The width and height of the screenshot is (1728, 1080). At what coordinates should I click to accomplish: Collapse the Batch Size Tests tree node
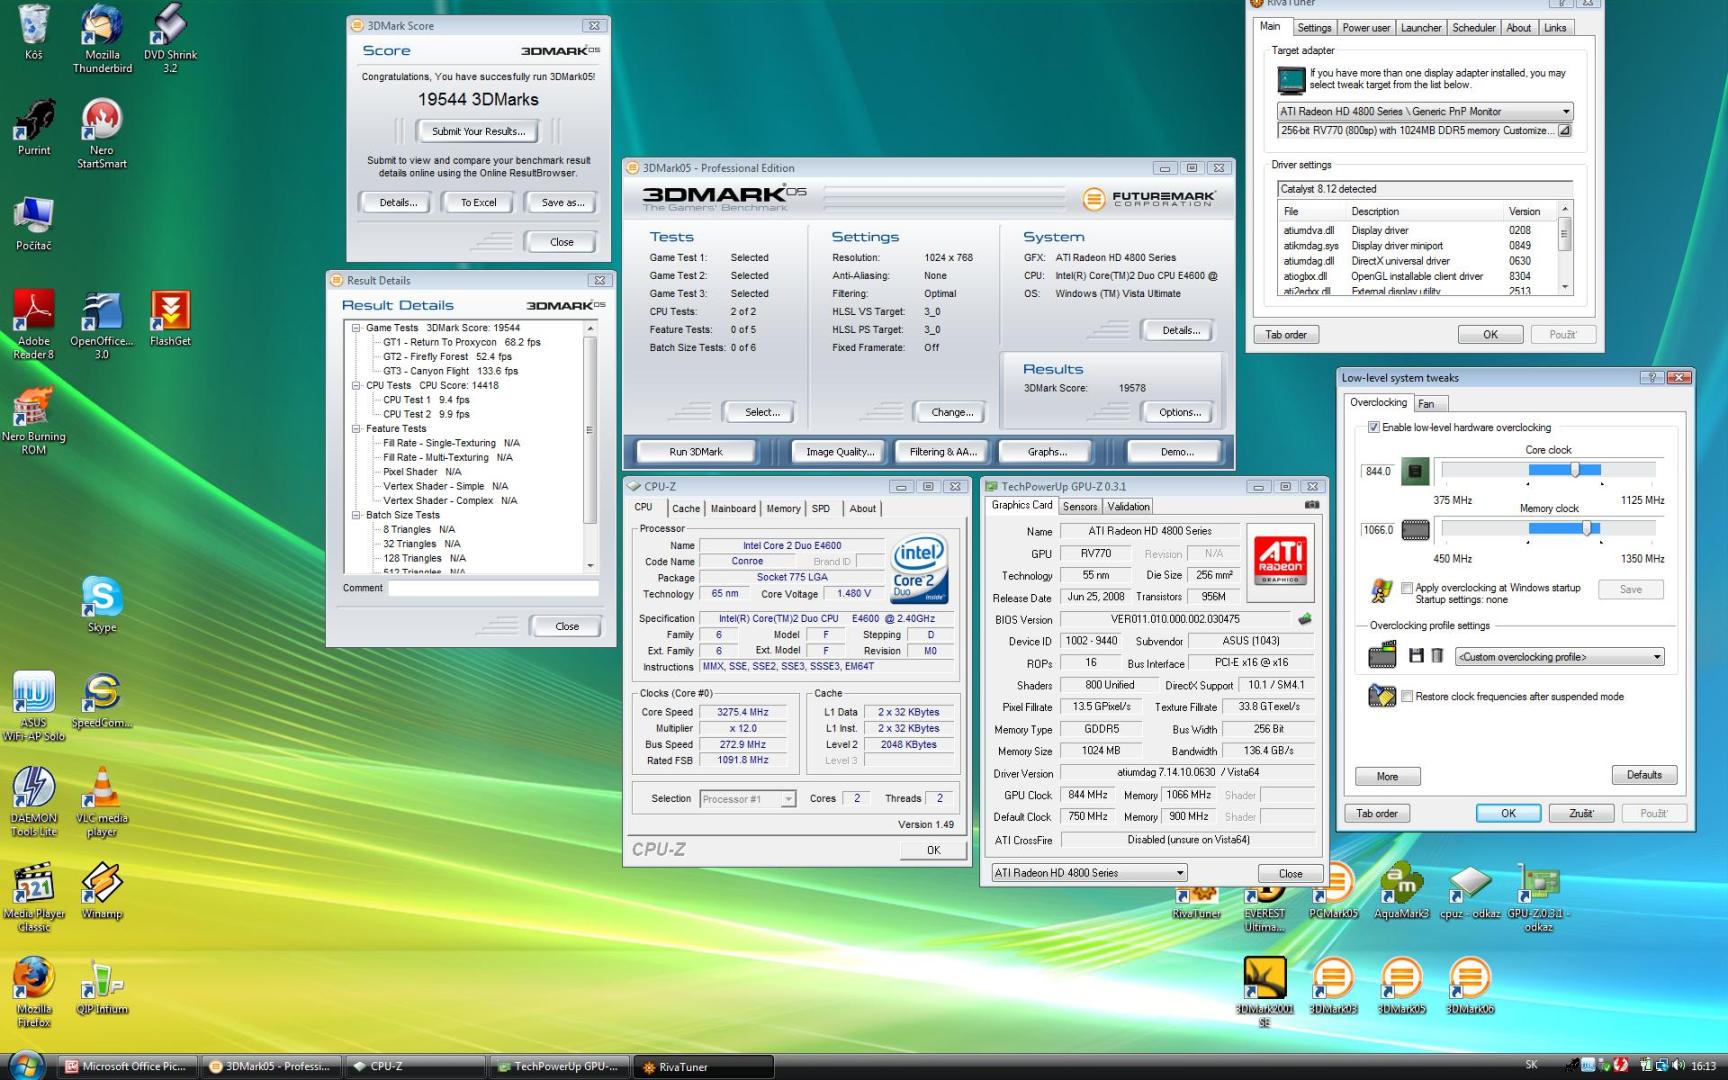point(355,515)
